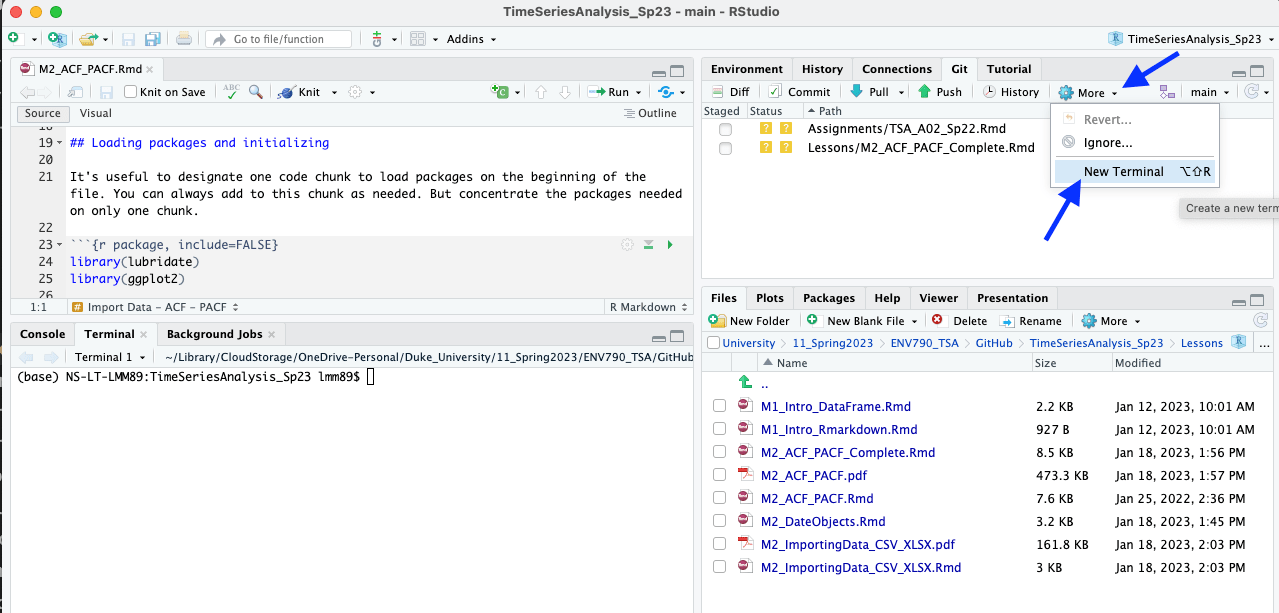Close the M2_ACF_PACF.Rmd editor tab
1279x613 pixels.
coord(150,70)
